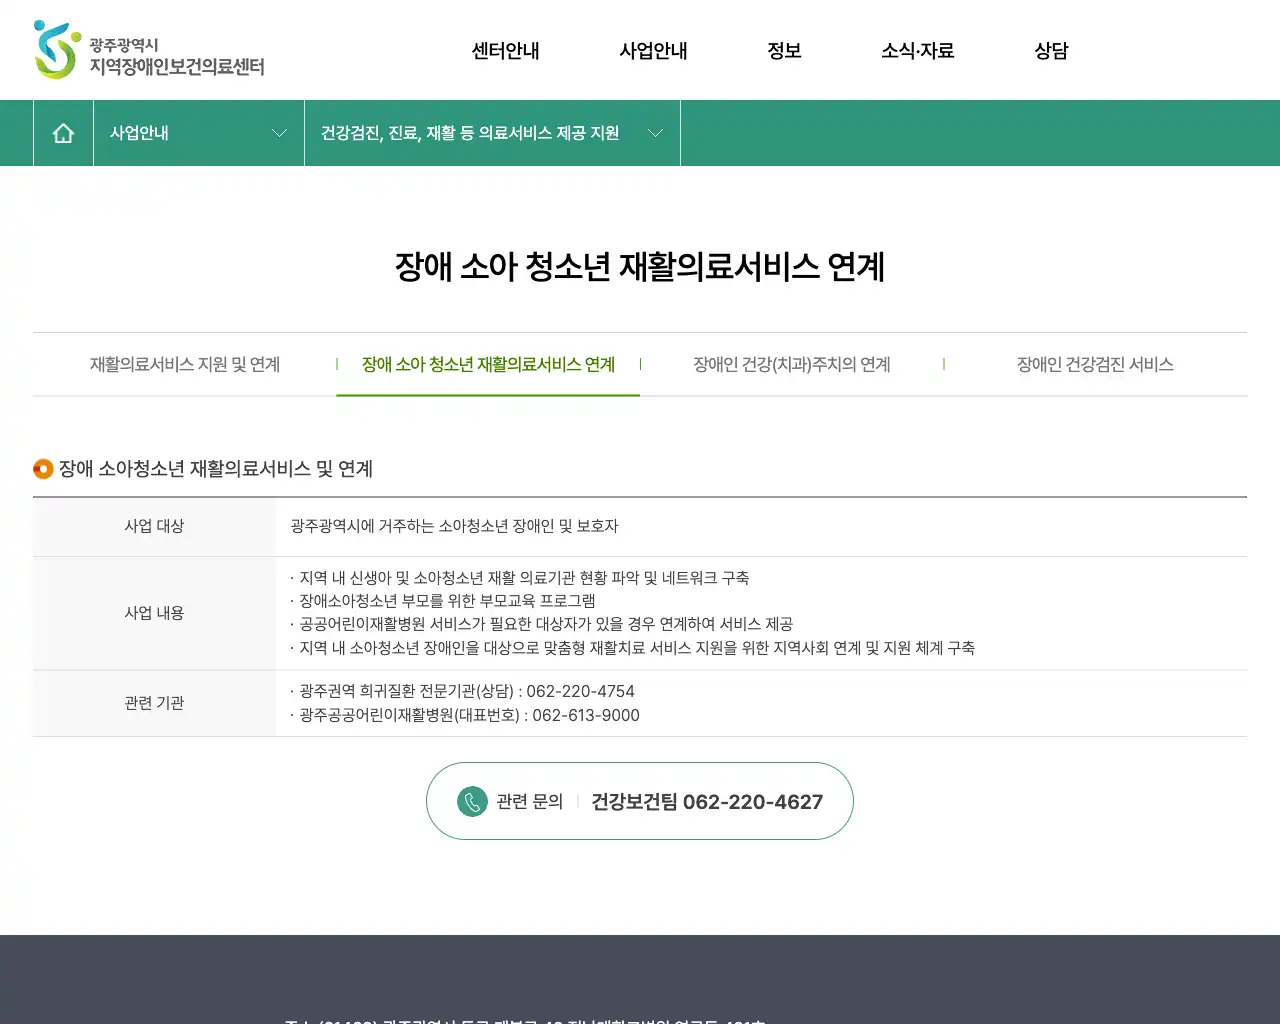1280x1024 pixels.
Task: Click the home icon in the breadcrumb bar
Action: click(x=63, y=133)
